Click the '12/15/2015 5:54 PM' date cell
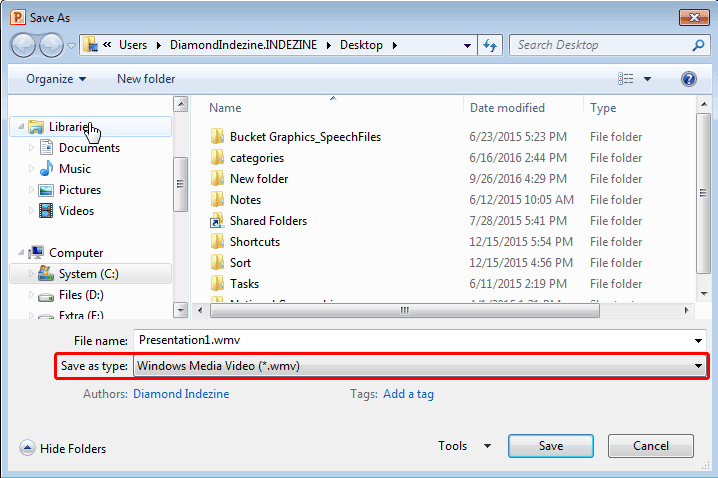The width and height of the screenshot is (718, 478). click(521, 242)
